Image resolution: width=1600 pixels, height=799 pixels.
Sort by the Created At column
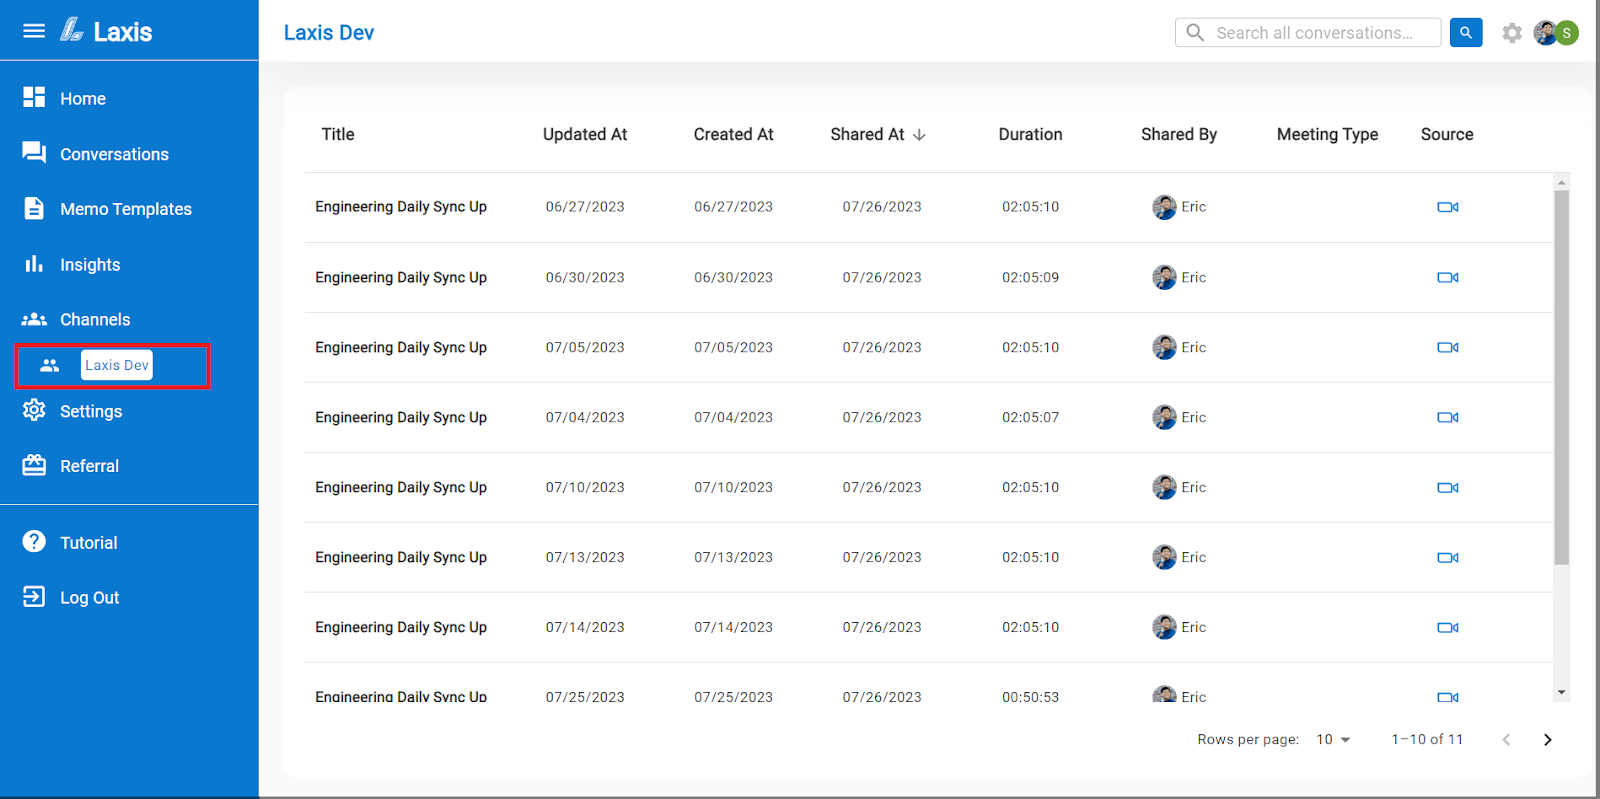(733, 134)
